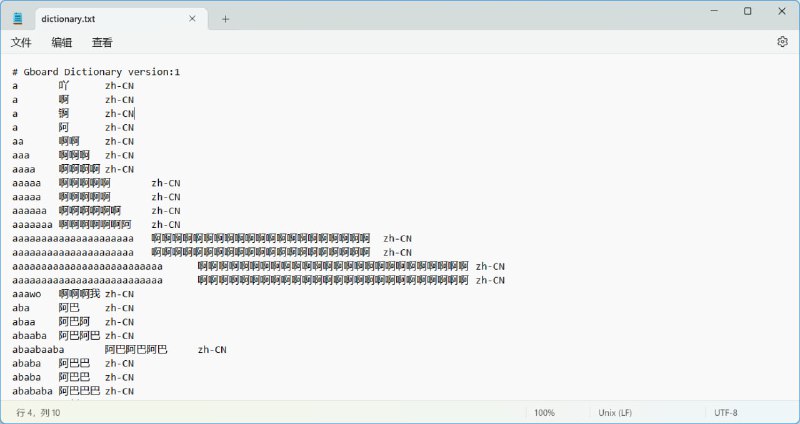This screenshot has width=800, height=424.
Task: Click the word aaawo in the text
Action: [x=27, y=294]
